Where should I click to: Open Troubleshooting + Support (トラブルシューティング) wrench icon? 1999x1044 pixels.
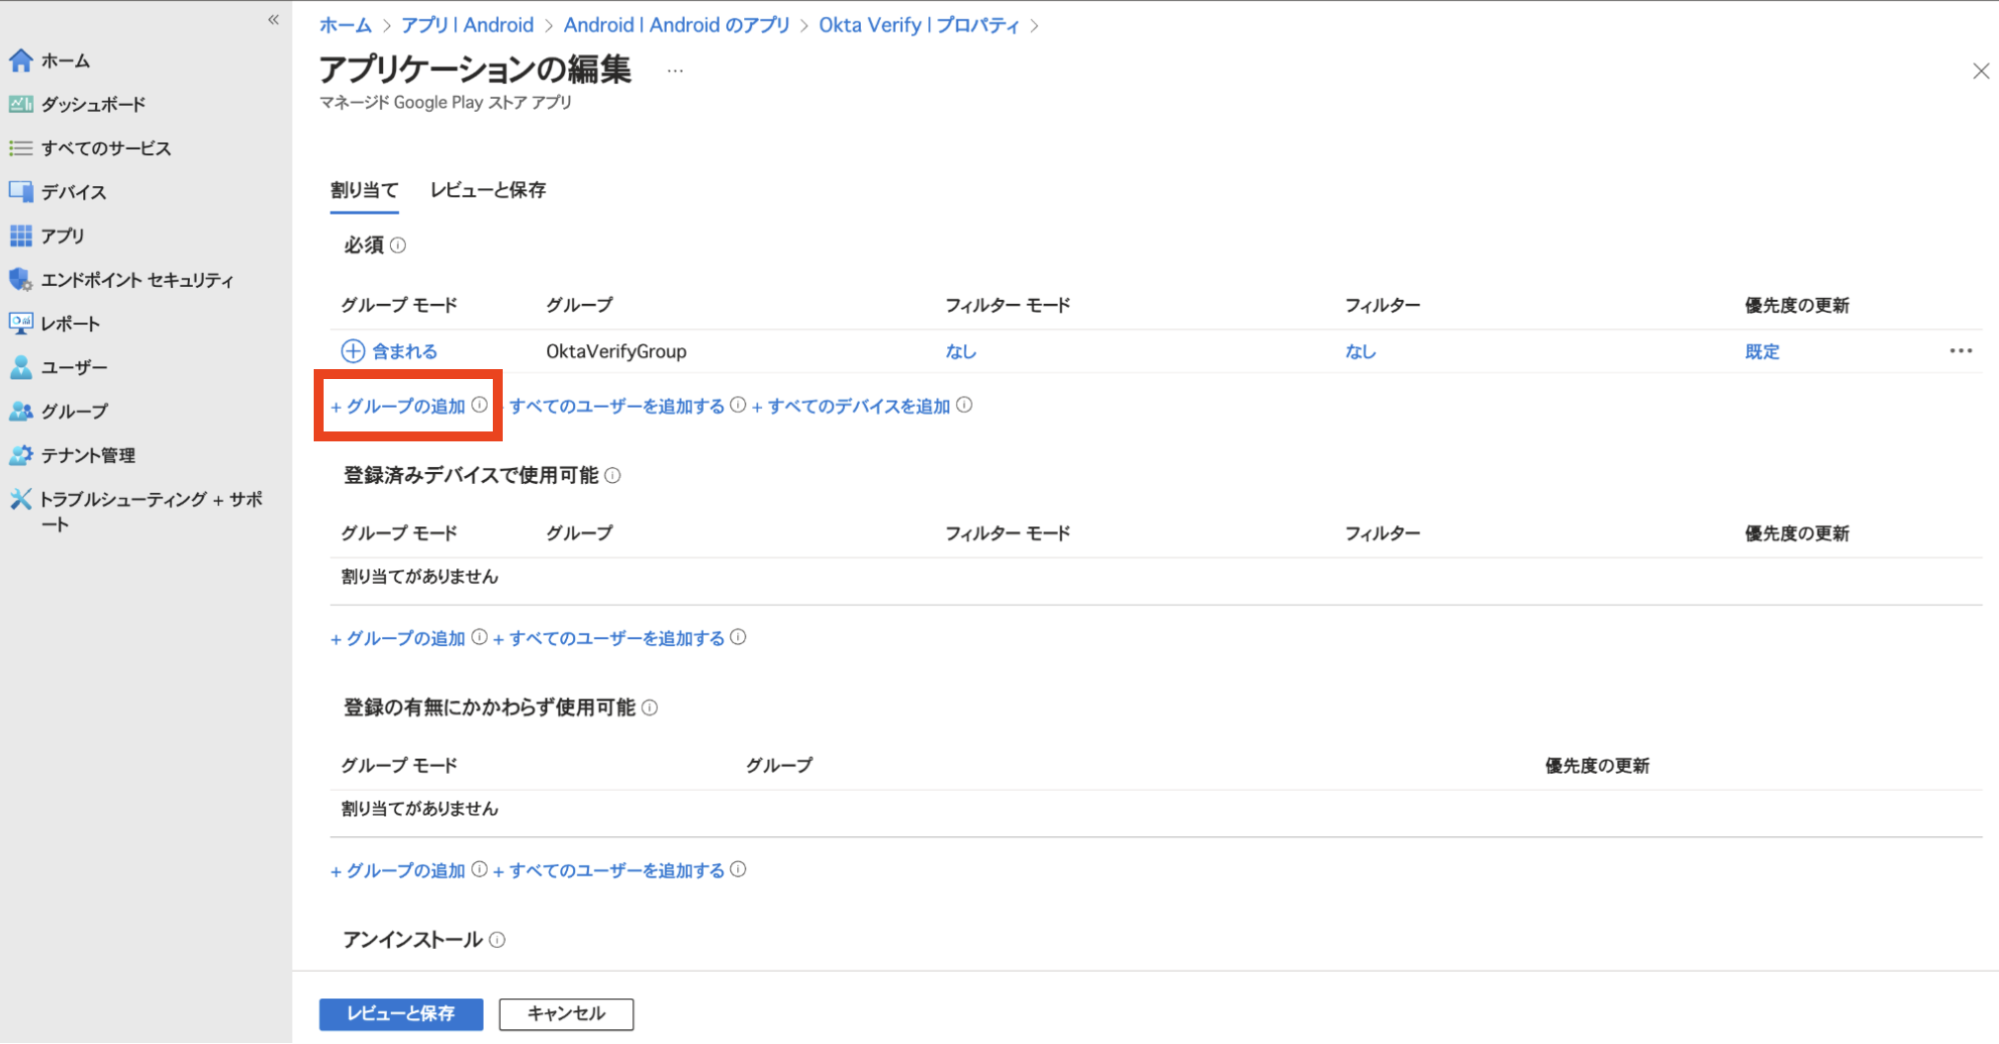coord(20,499)
